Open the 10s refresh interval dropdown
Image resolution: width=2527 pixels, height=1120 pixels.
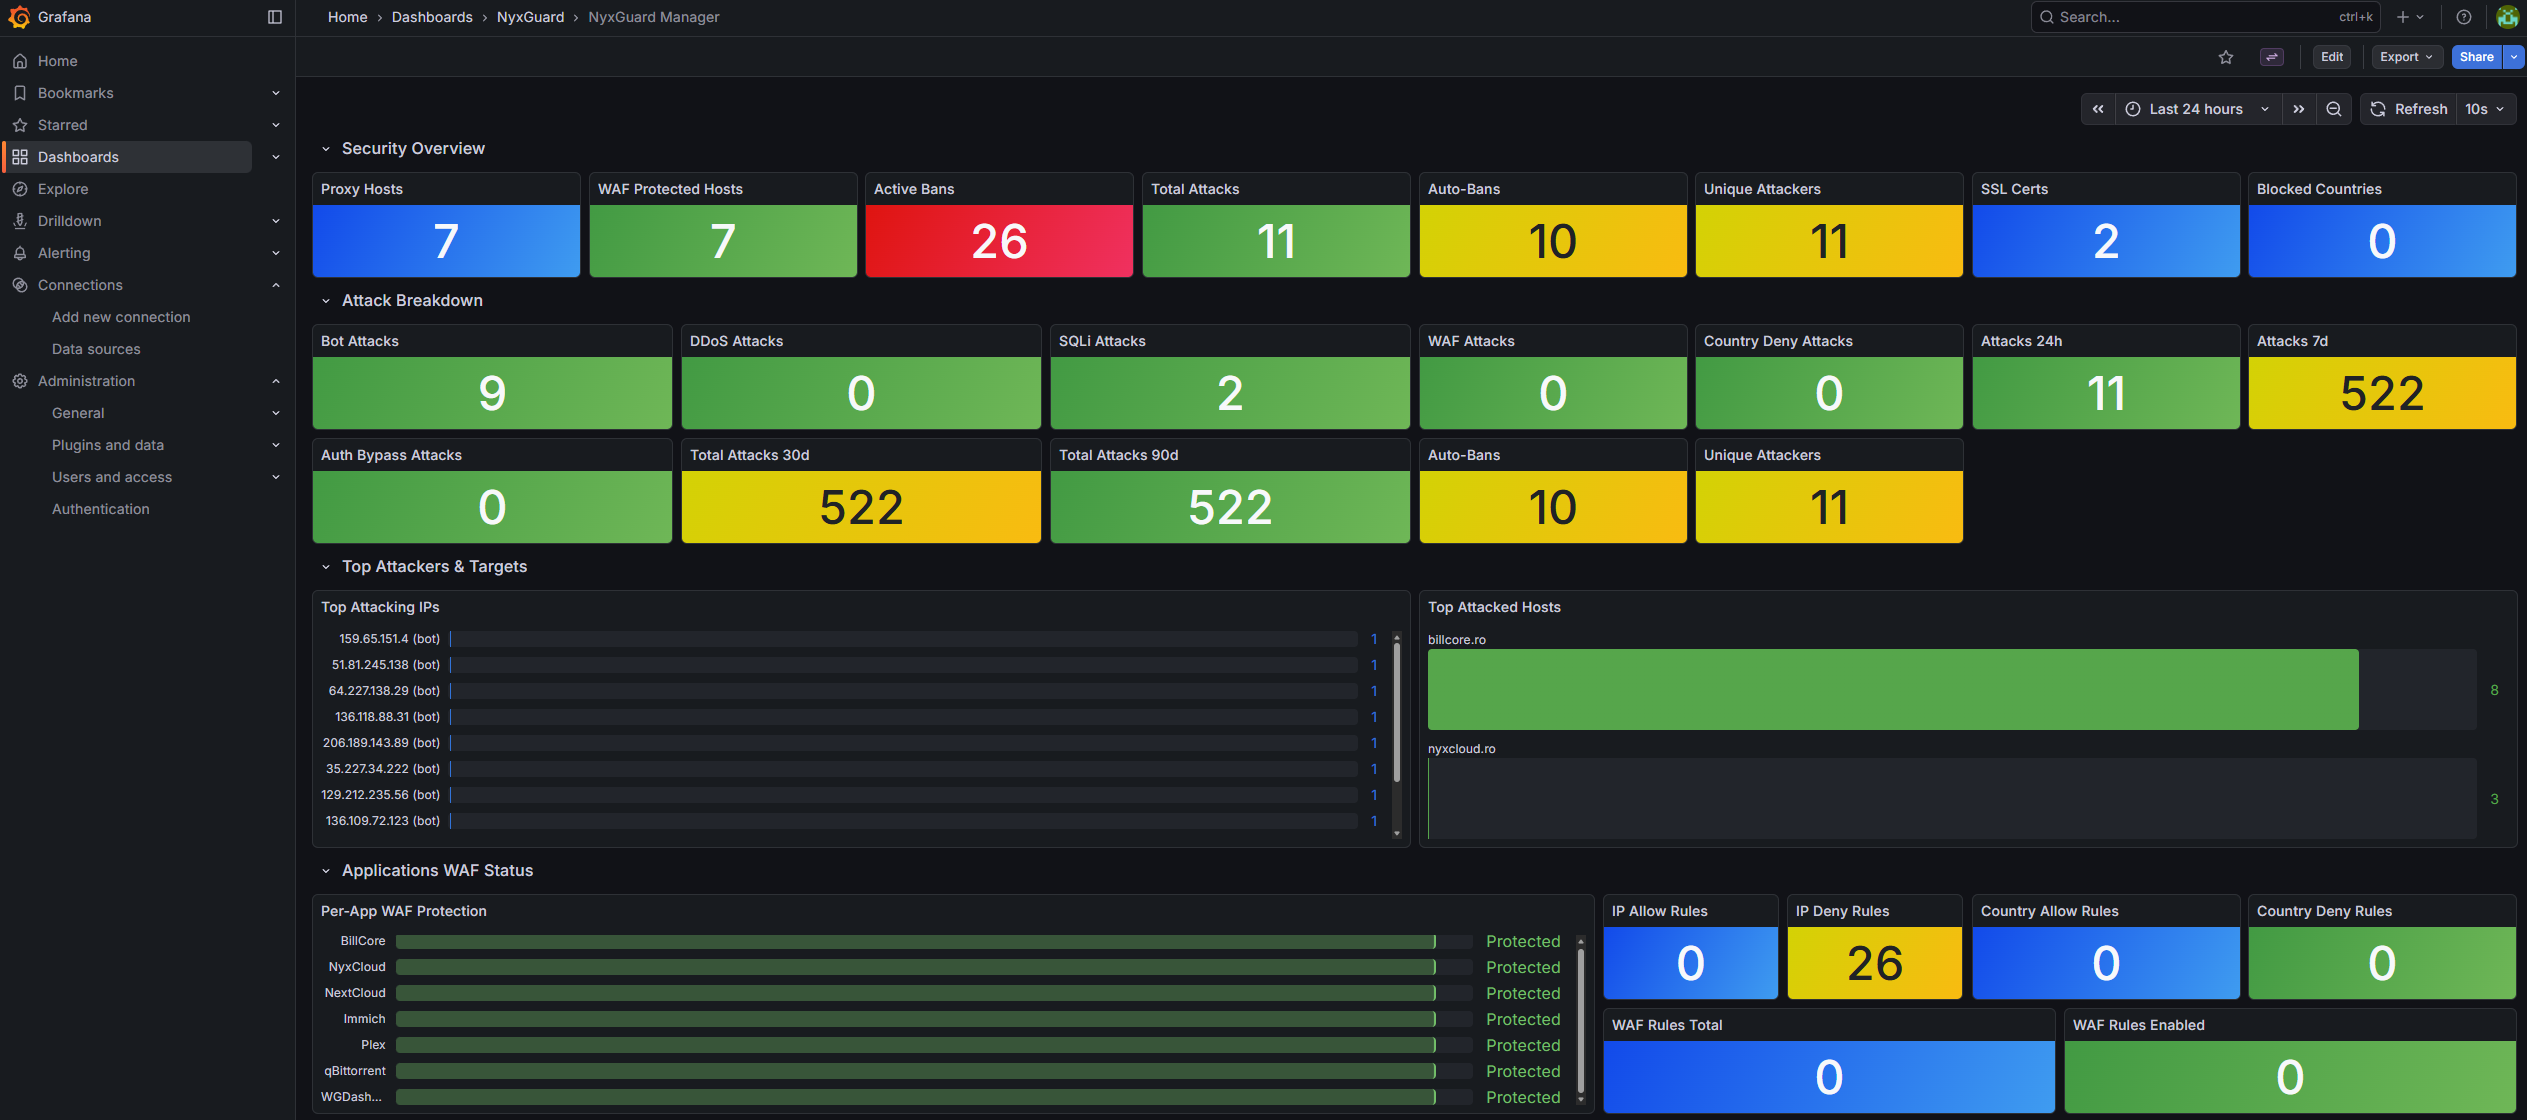[x=2485, y=109]
